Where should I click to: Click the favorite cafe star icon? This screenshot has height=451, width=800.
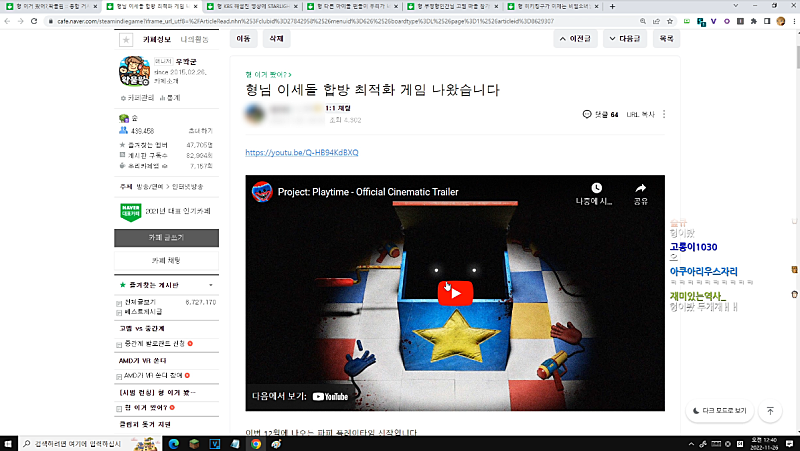pyautogui.click(x=126, y=39)
